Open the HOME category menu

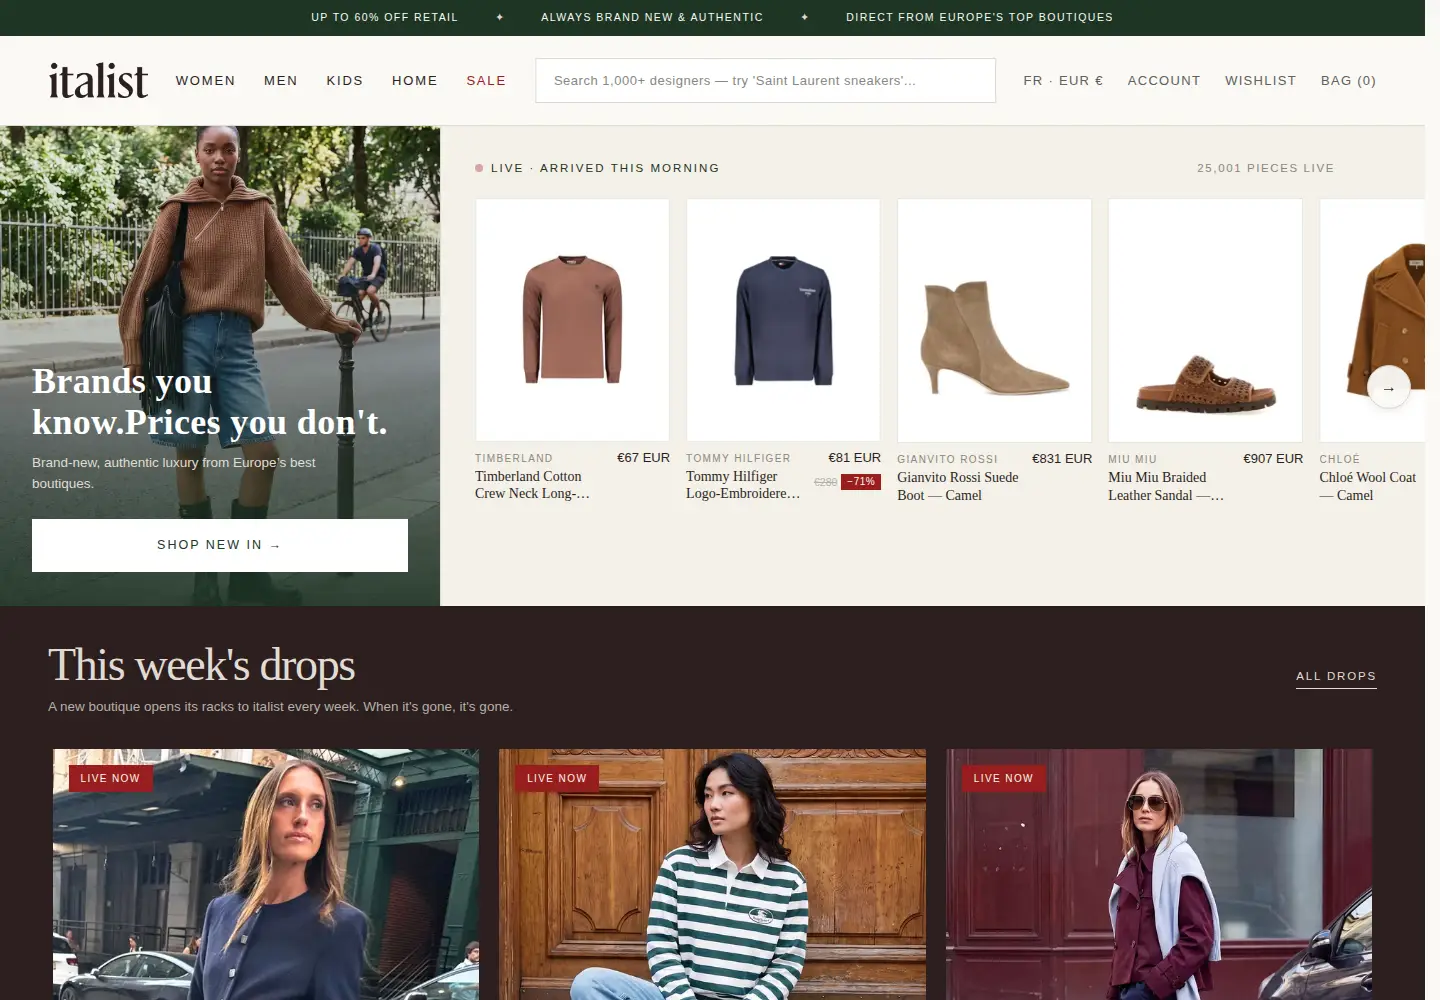(415, 81)
